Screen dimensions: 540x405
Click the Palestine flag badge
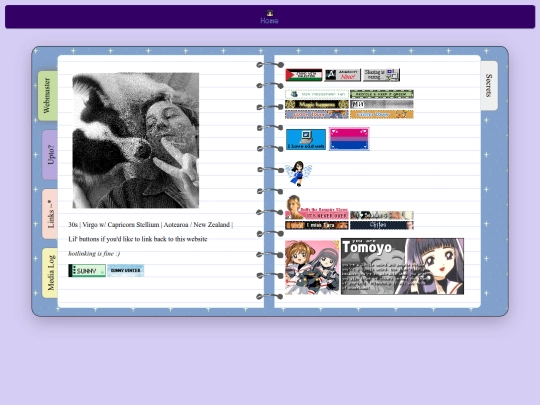pyautogui.click(x=304, y=75)
